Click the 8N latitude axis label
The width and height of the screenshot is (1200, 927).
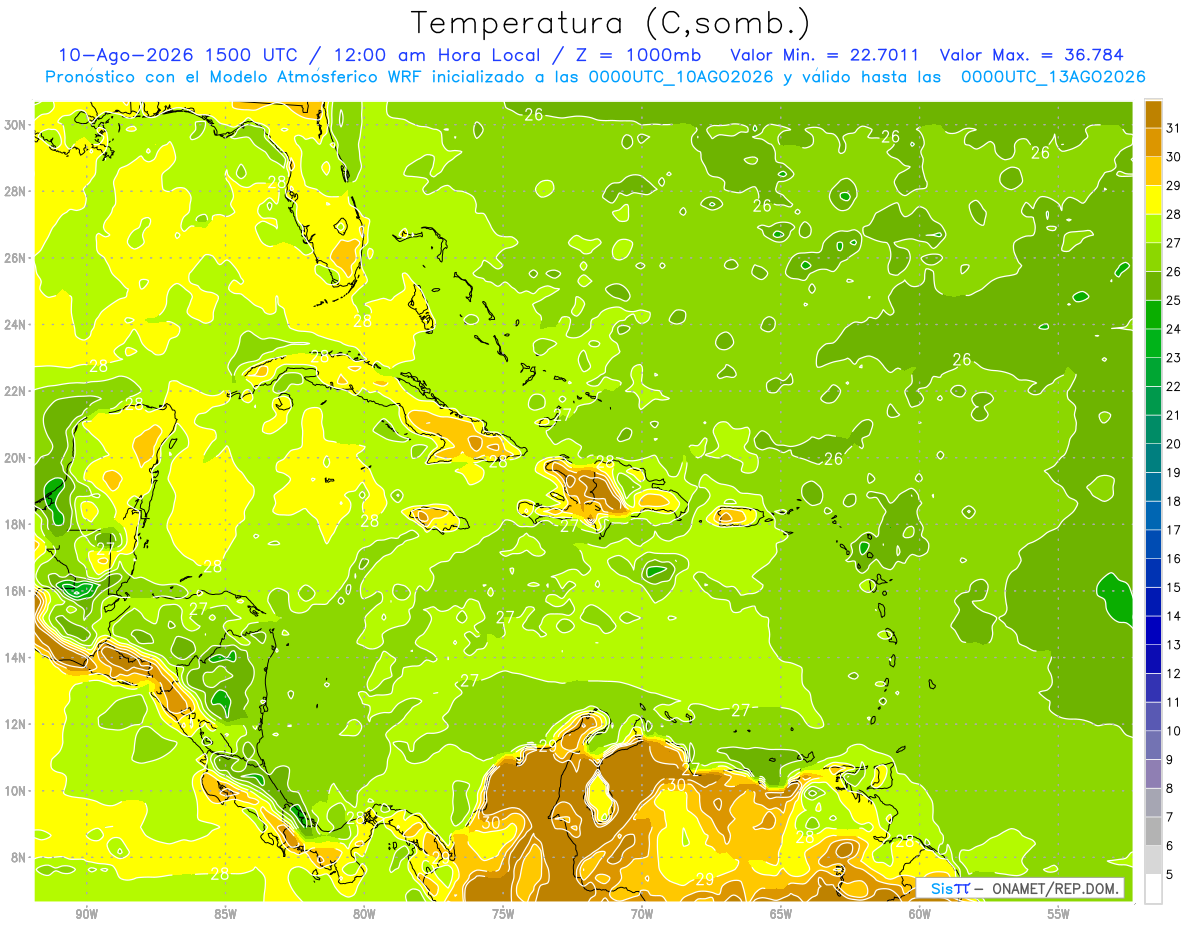click(20, 858)
